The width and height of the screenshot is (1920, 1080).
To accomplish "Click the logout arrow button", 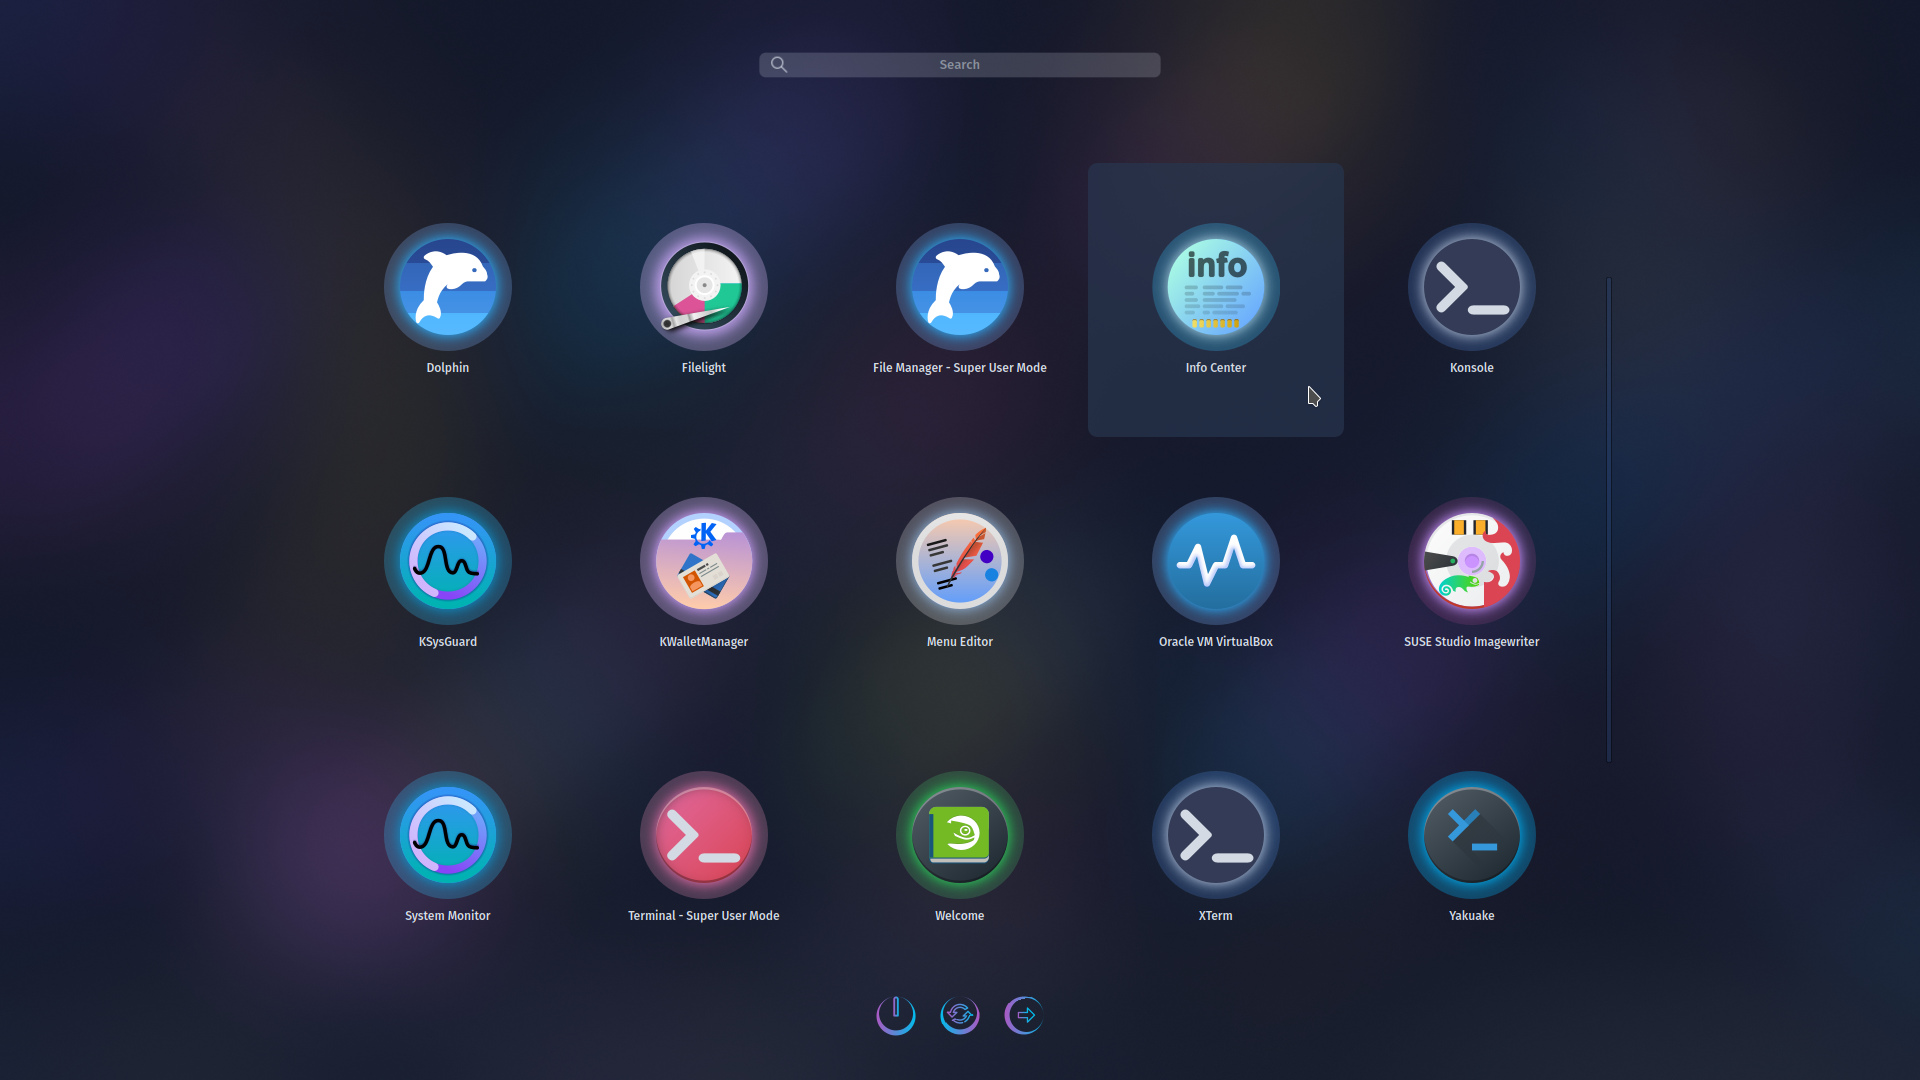I will [x=1024, y=1015].
